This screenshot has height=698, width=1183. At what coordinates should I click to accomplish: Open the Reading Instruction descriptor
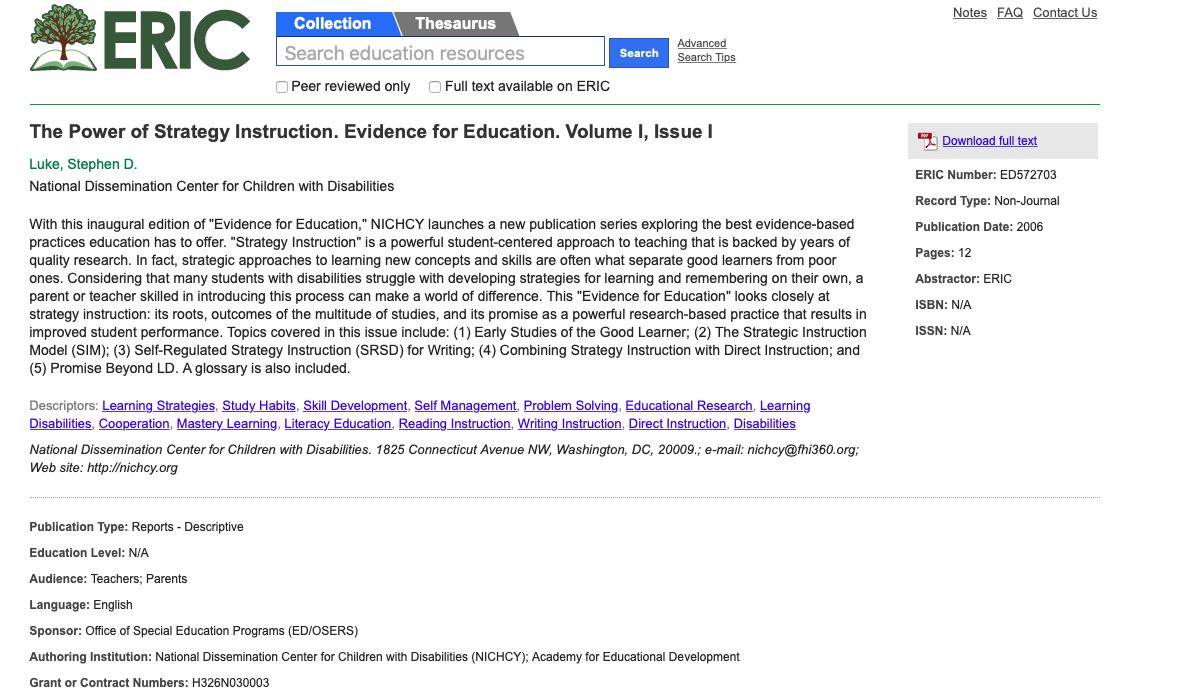click(x=454, y=424)
